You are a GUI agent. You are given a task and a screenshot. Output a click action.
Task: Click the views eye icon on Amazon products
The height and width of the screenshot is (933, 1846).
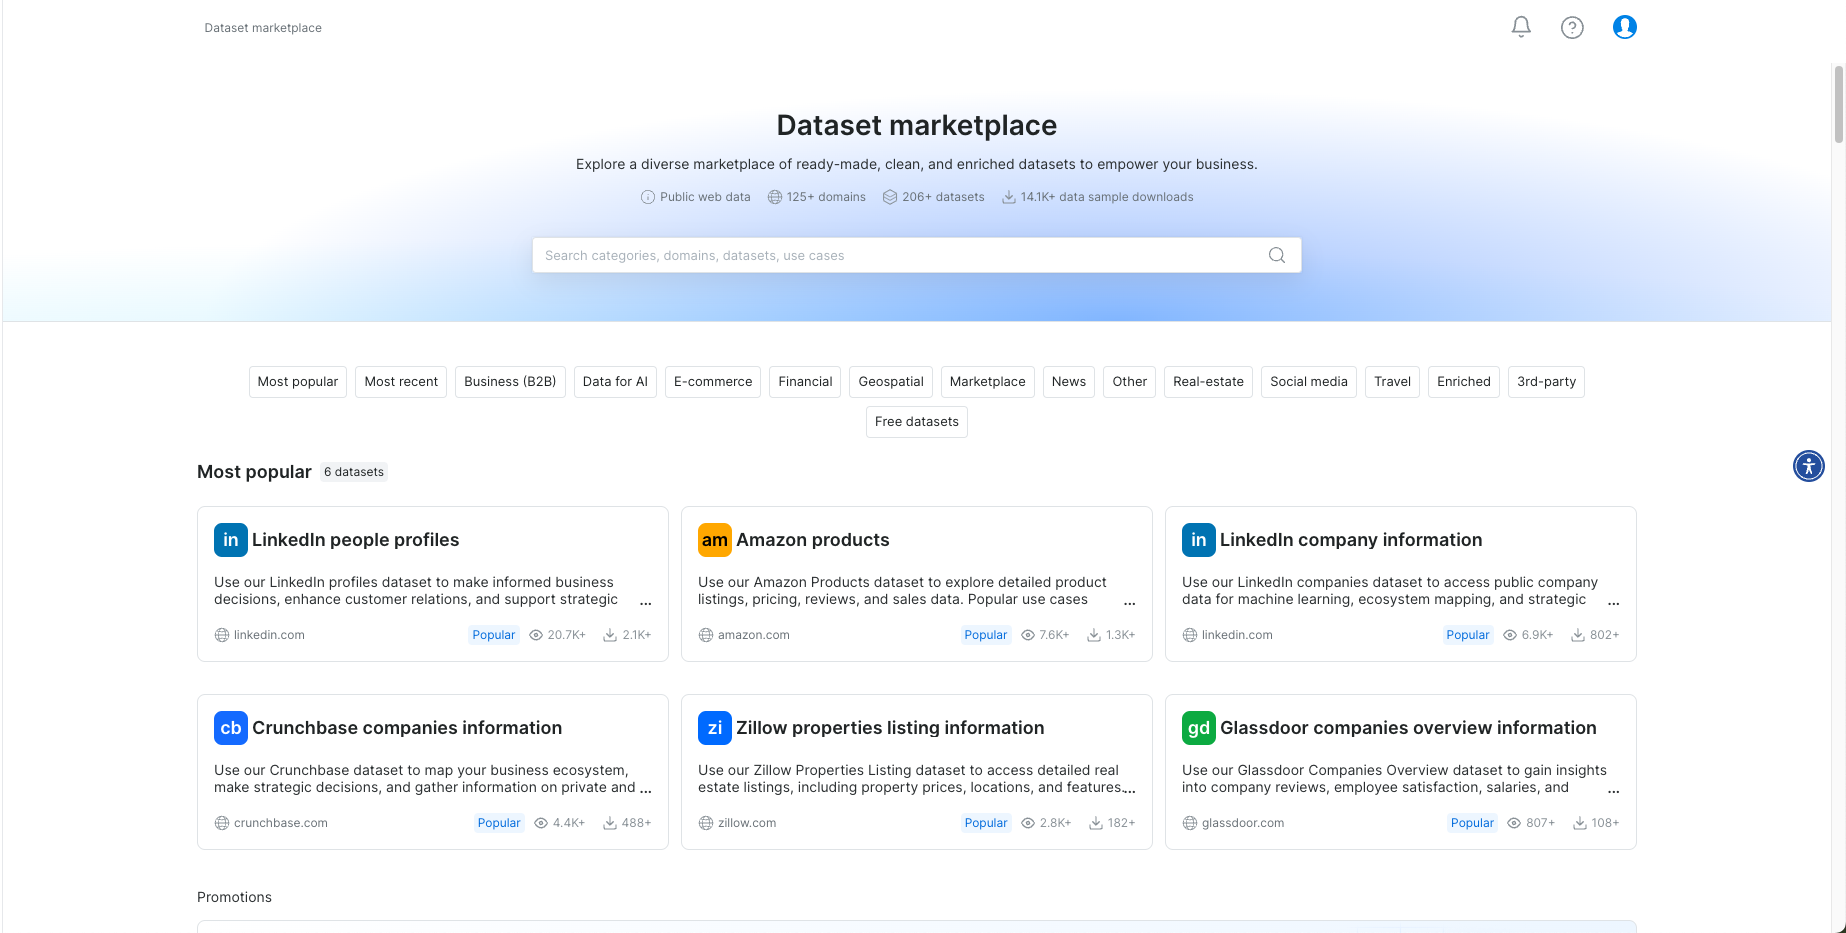tap(1028, 635)
